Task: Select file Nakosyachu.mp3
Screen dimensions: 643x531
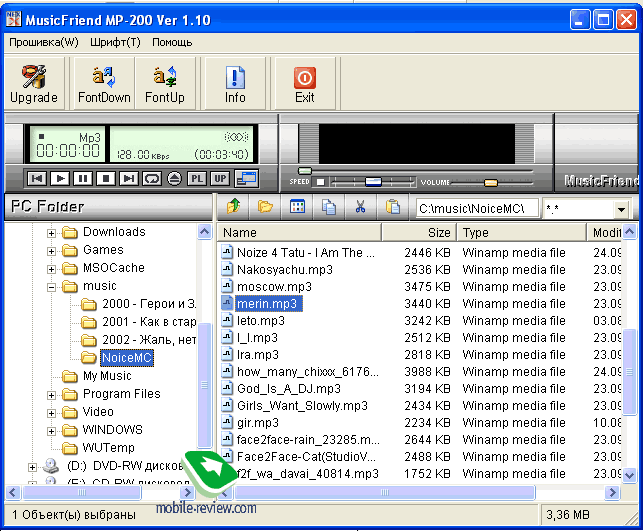Action: pos(285,269)
